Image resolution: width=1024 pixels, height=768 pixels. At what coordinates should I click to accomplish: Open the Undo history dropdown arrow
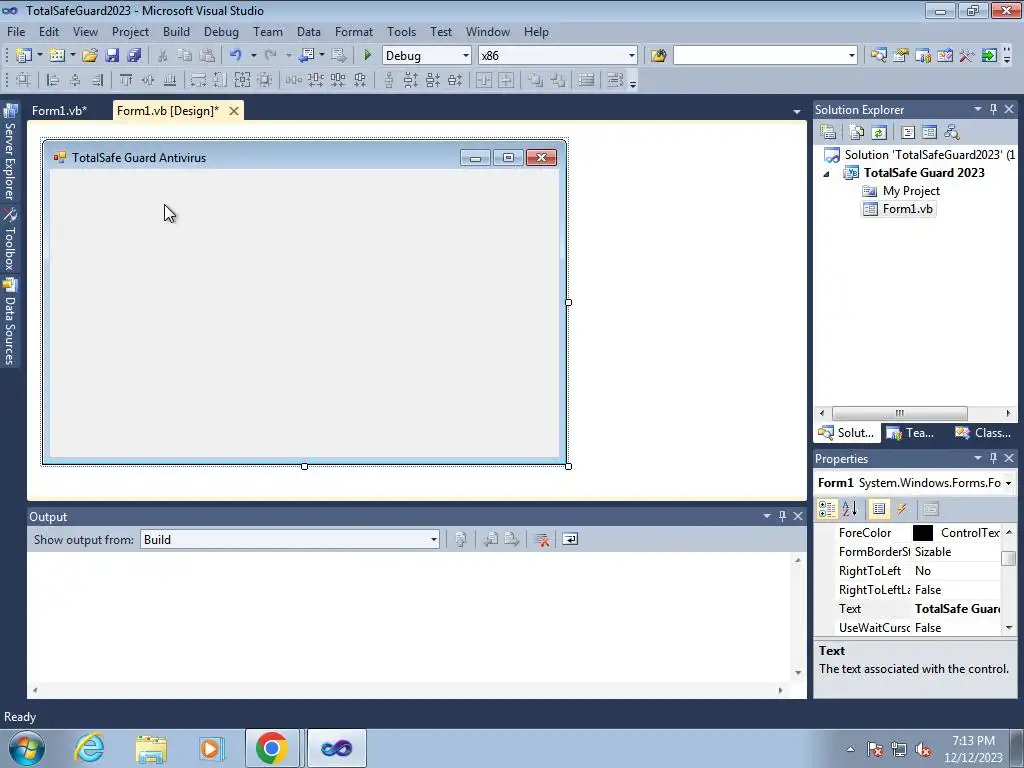click(253, 56)
